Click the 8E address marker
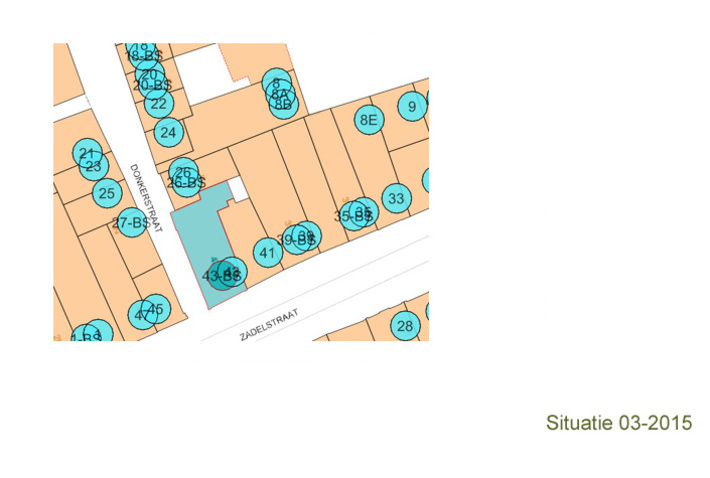 (369, 120)
